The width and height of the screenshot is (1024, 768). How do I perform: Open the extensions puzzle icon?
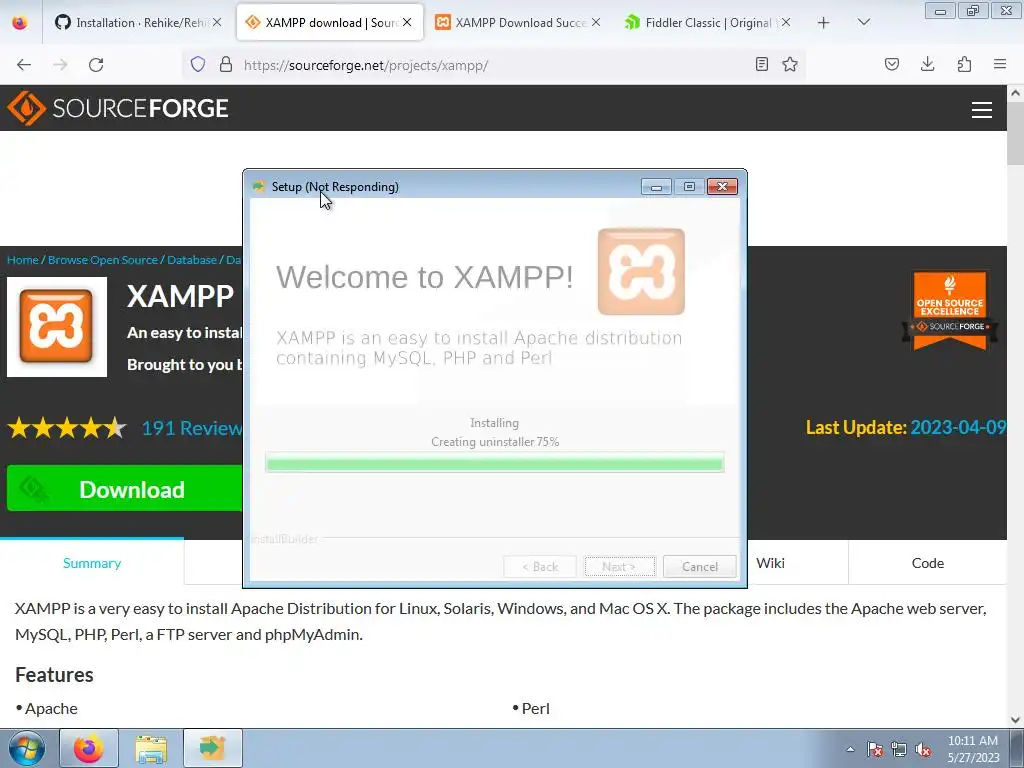pos(964,64)
